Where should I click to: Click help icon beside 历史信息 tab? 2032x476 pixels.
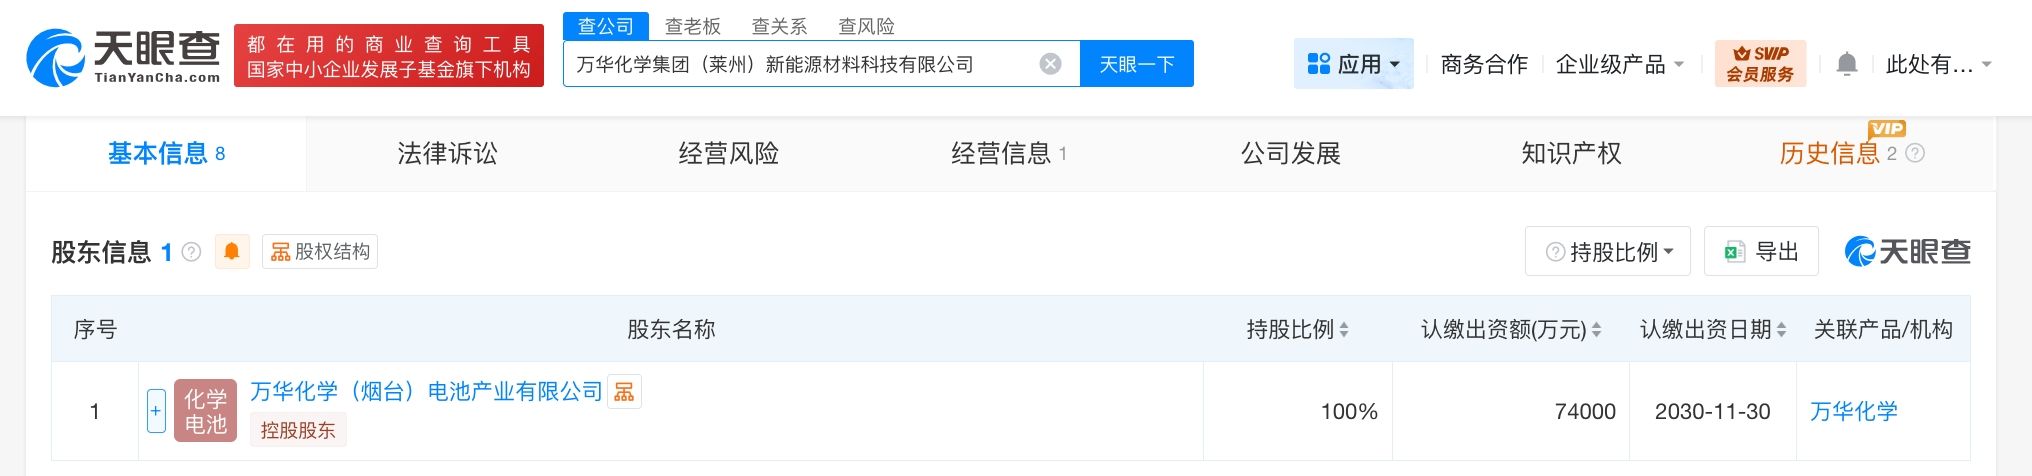[x=1915, y=153]
